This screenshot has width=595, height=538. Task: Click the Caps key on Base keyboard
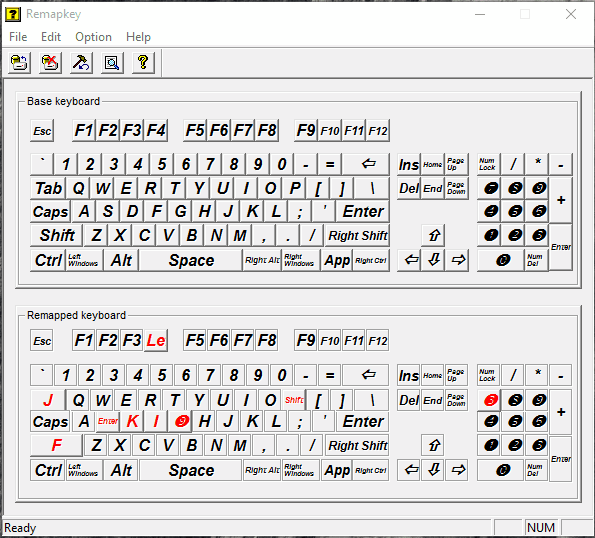tap(50, 212)
